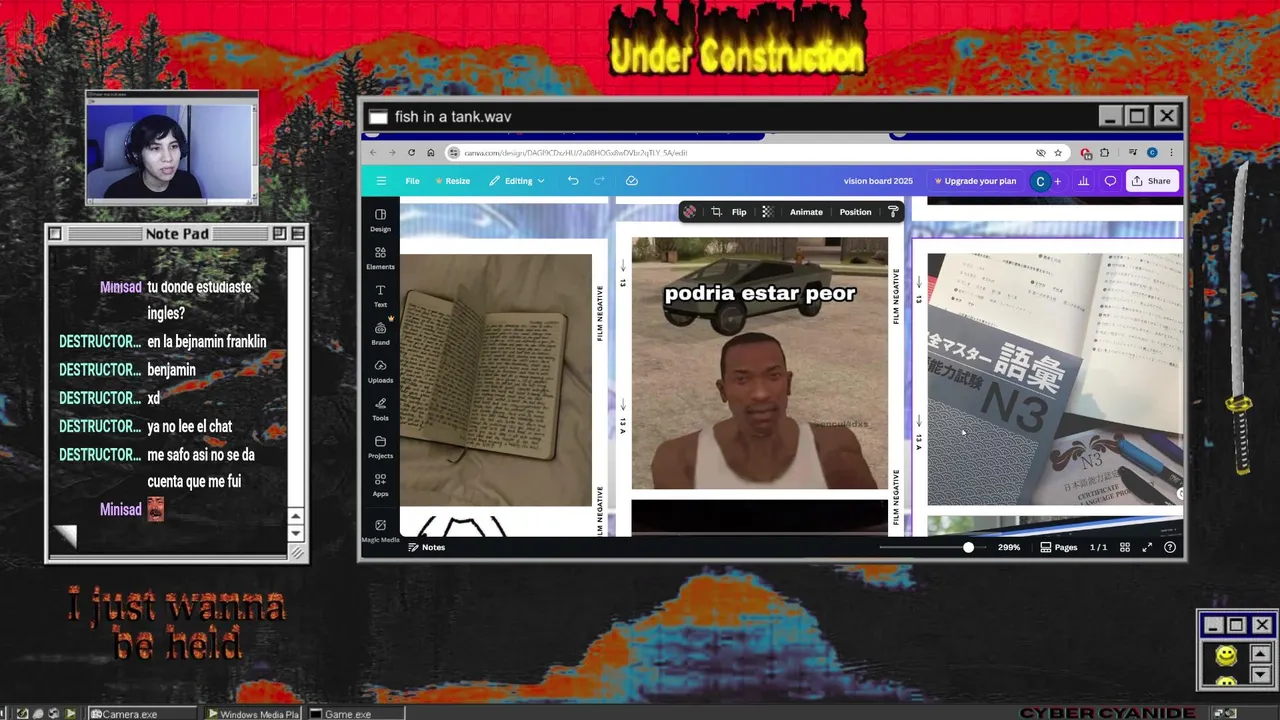
Task: Click the smiley face emoji in widget
Action: [x=1226, y=655]
